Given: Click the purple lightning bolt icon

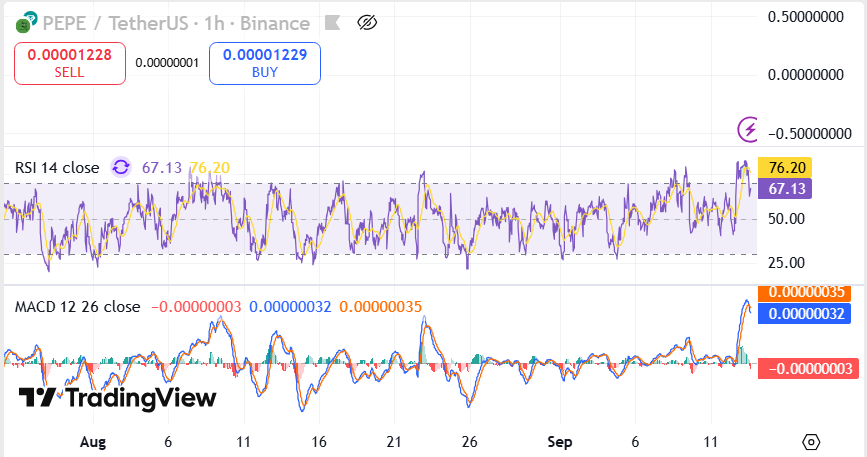Looking at the screenshot, I should click(749, 129).
